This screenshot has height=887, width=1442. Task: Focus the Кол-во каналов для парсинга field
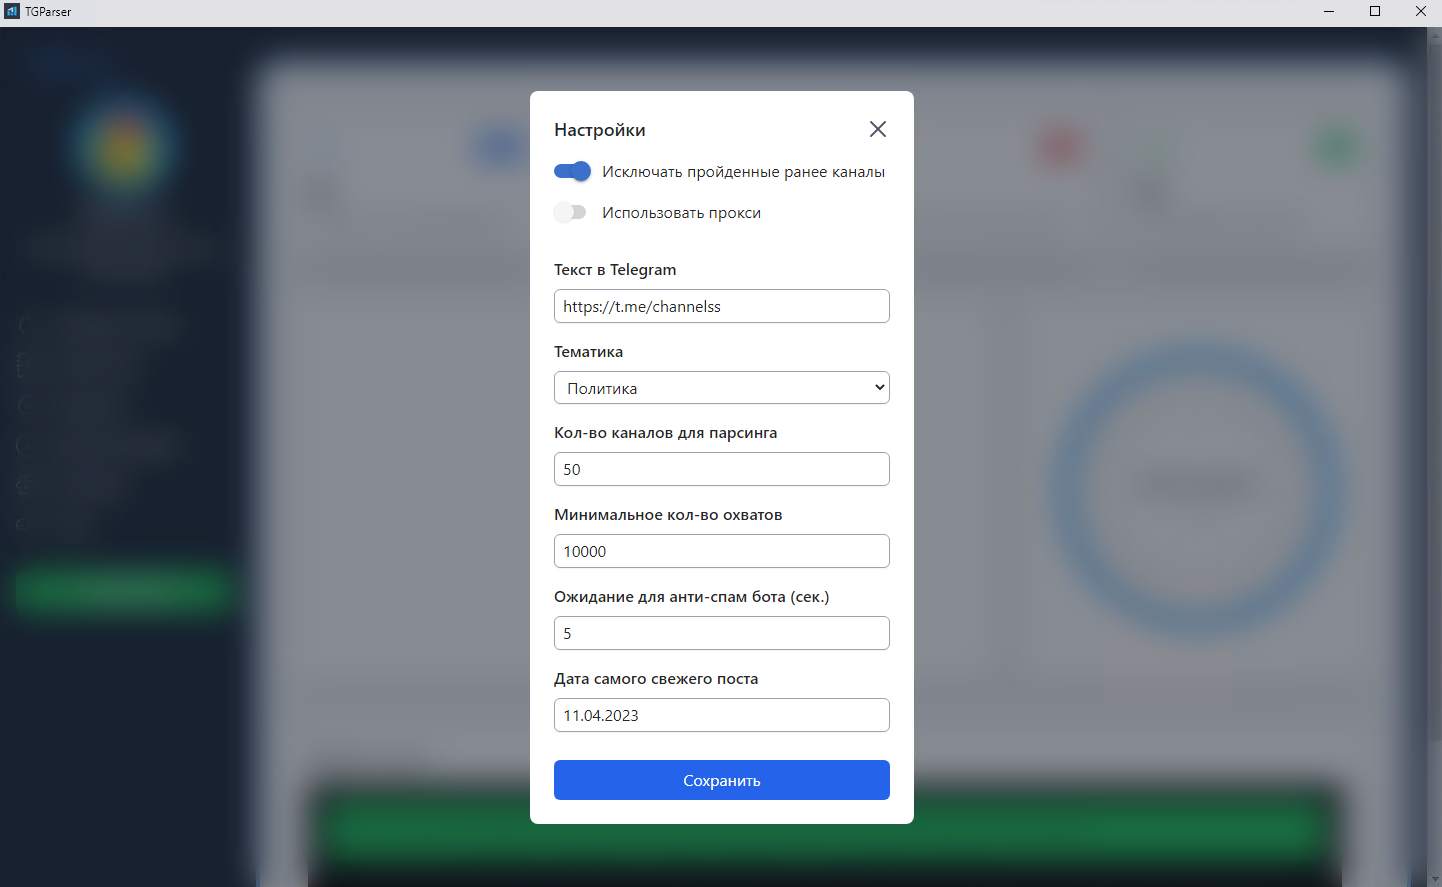point(722,469)
